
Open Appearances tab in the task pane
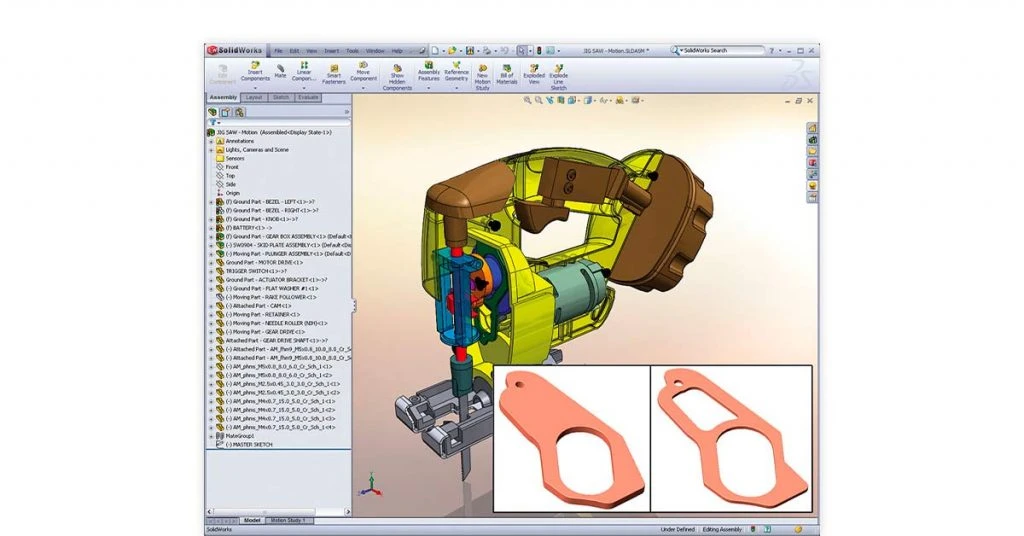pos(813,162)
